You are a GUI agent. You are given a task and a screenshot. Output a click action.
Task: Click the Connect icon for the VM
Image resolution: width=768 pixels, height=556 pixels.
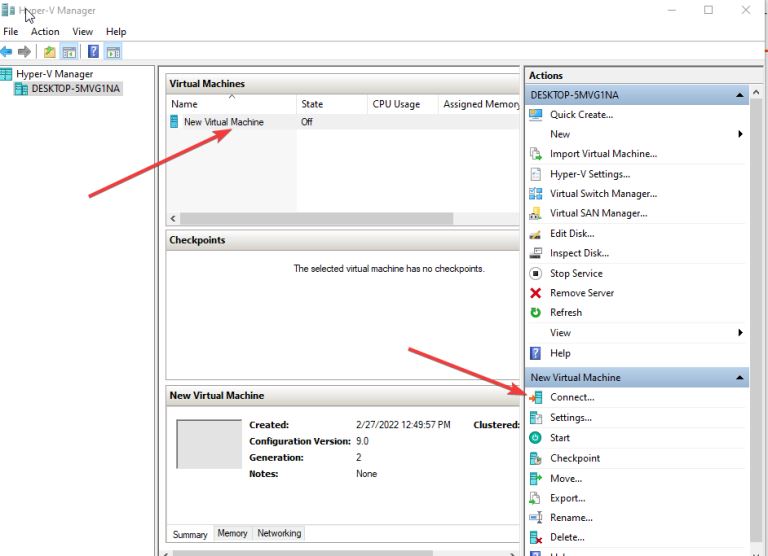pyautogui.click(x=536, y=397)
